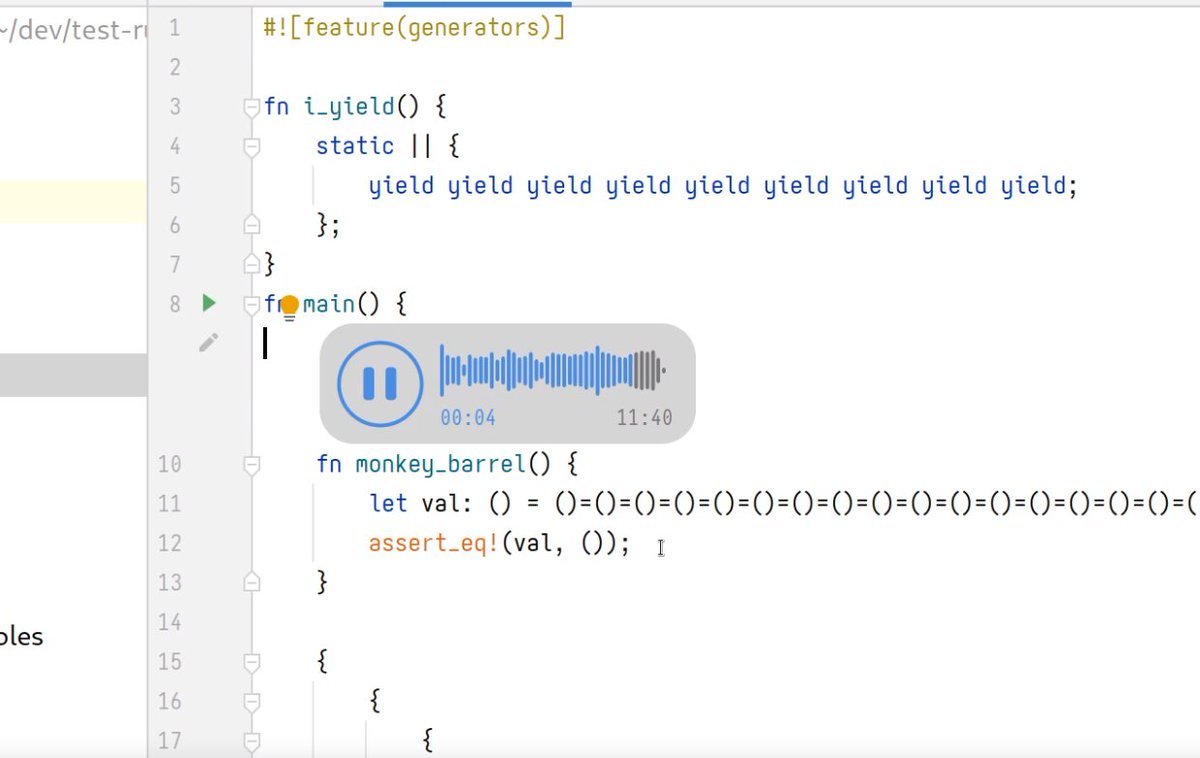Collapse the nested block at line 16
1200x758 pixels.
pyautogui.click(x=253, y=700)
